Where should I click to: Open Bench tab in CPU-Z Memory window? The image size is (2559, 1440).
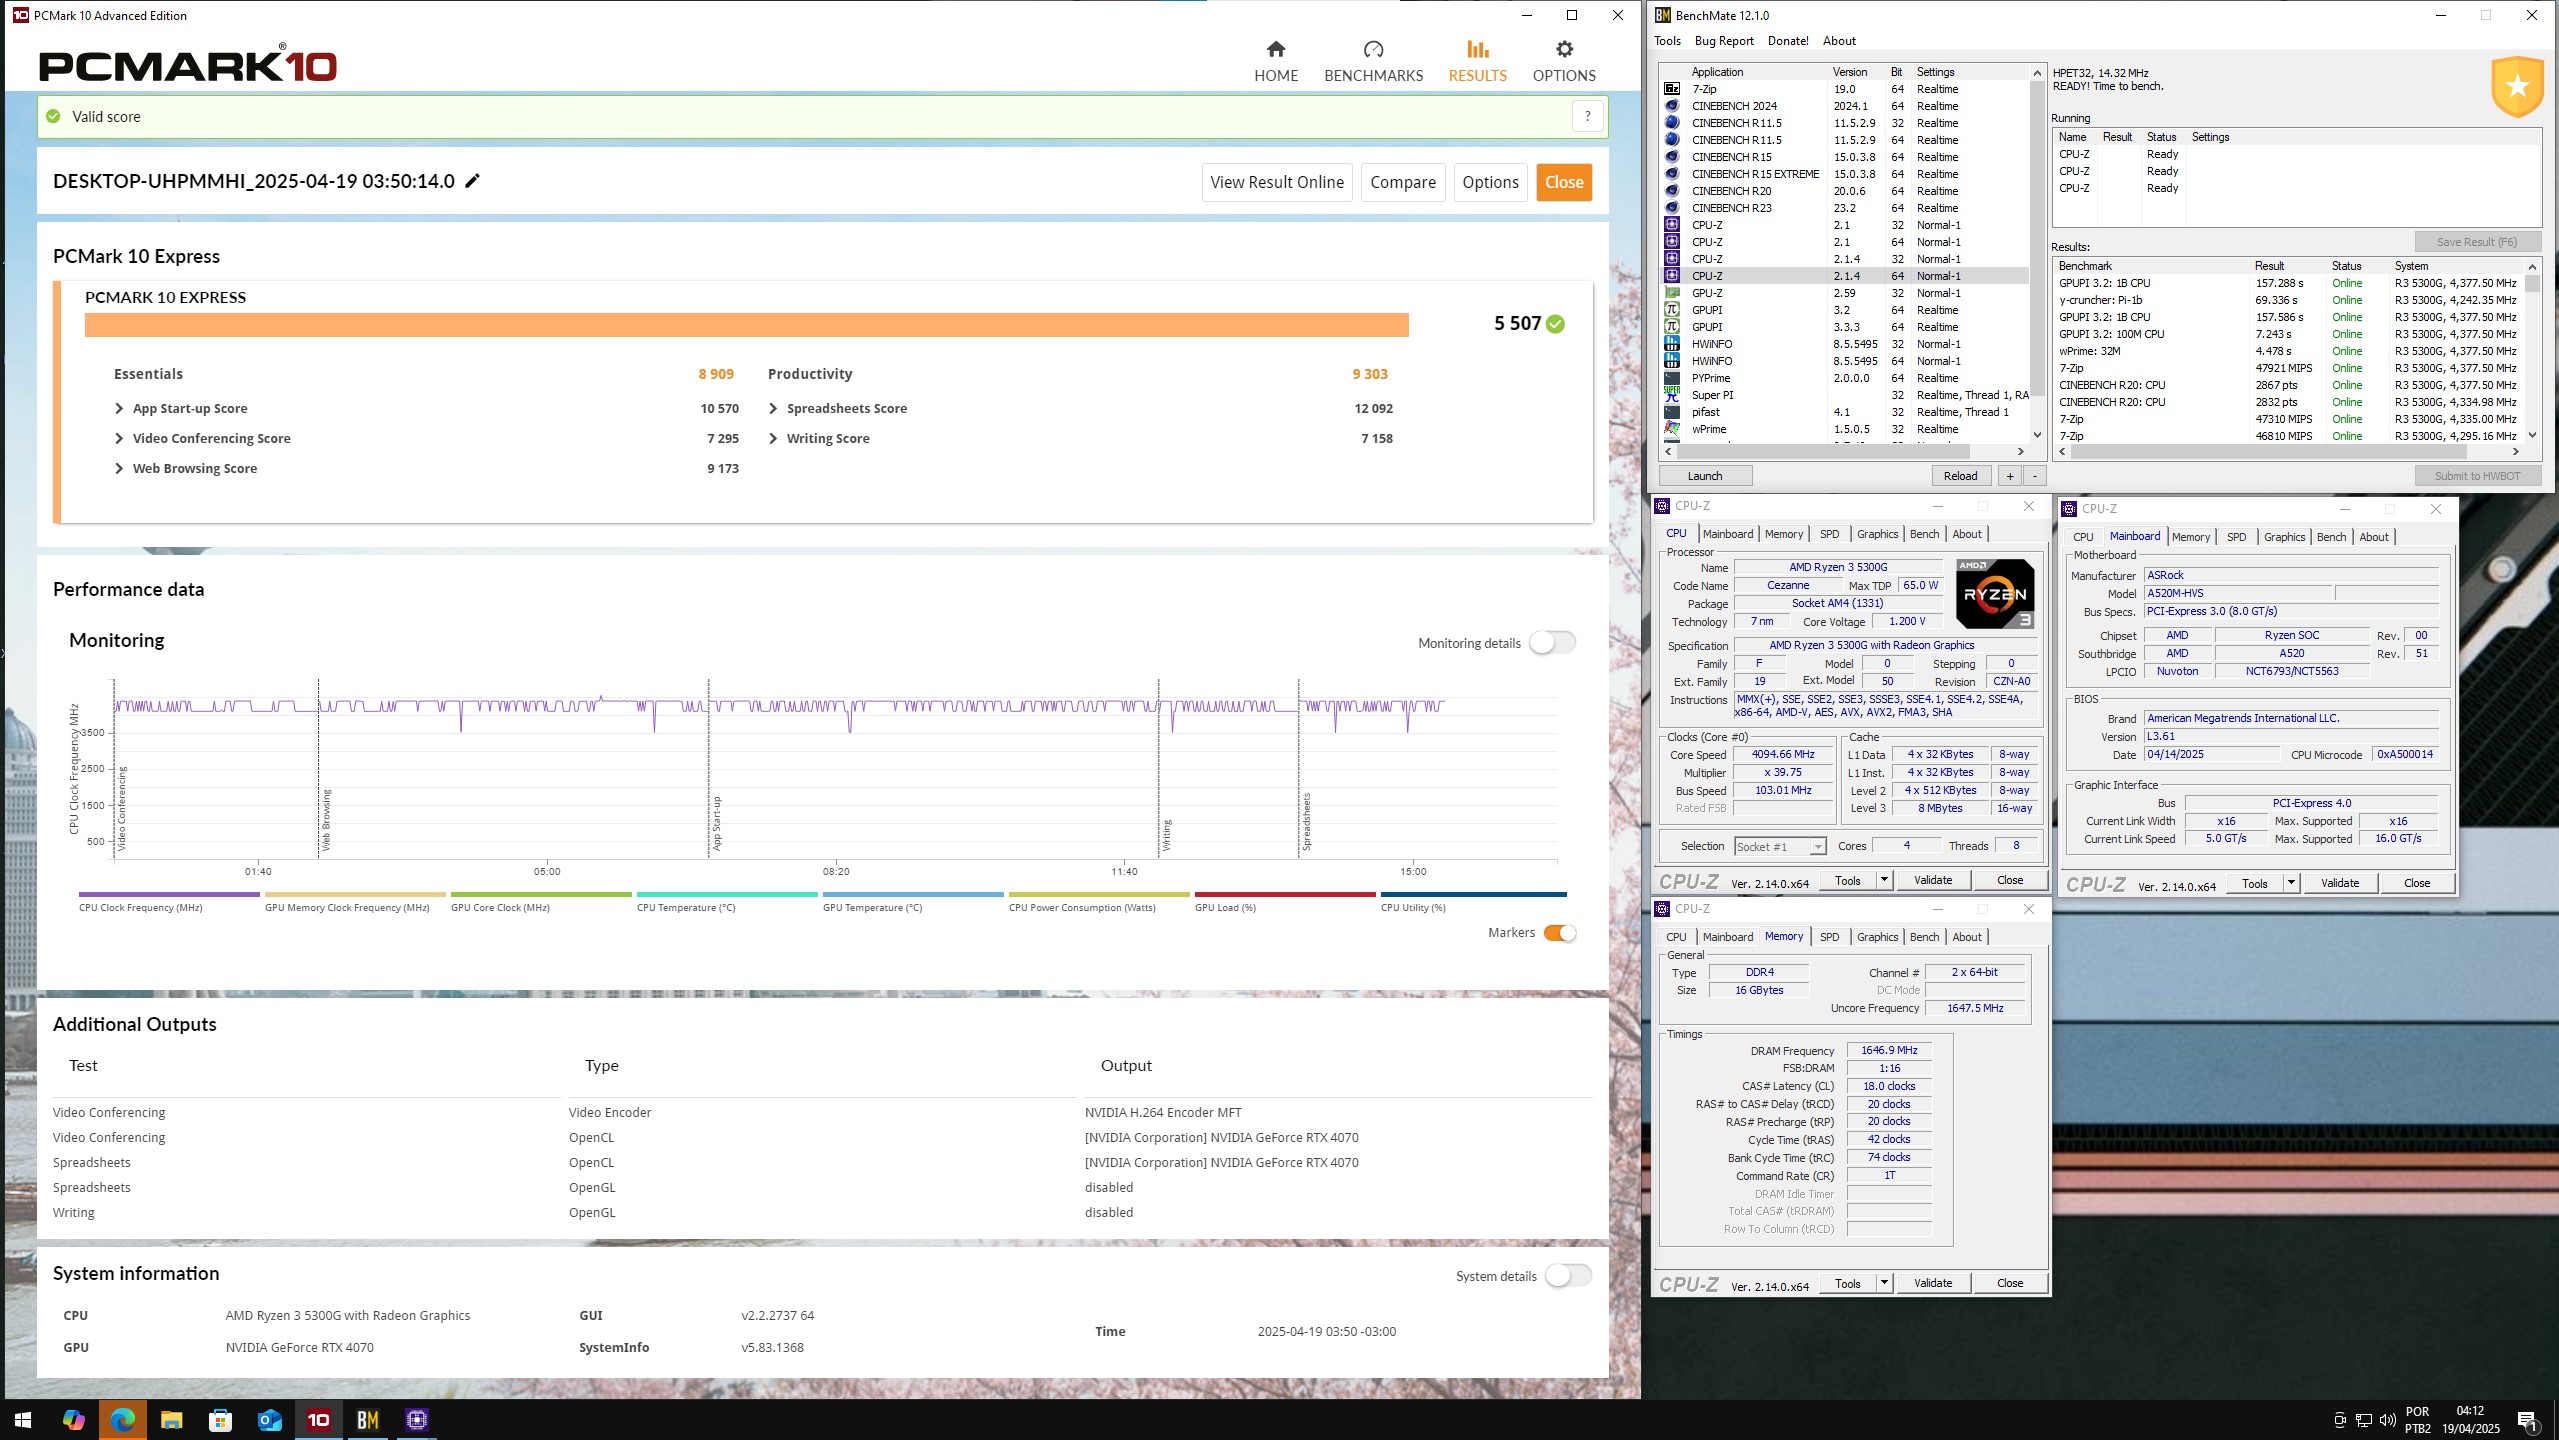tap(1924, 937)
